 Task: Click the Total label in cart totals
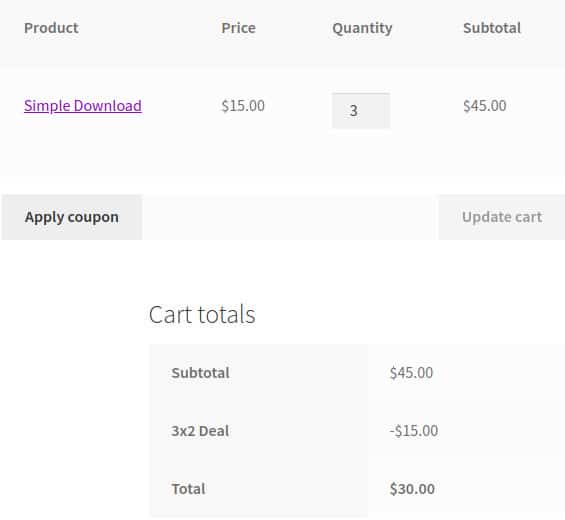[188, 489]
